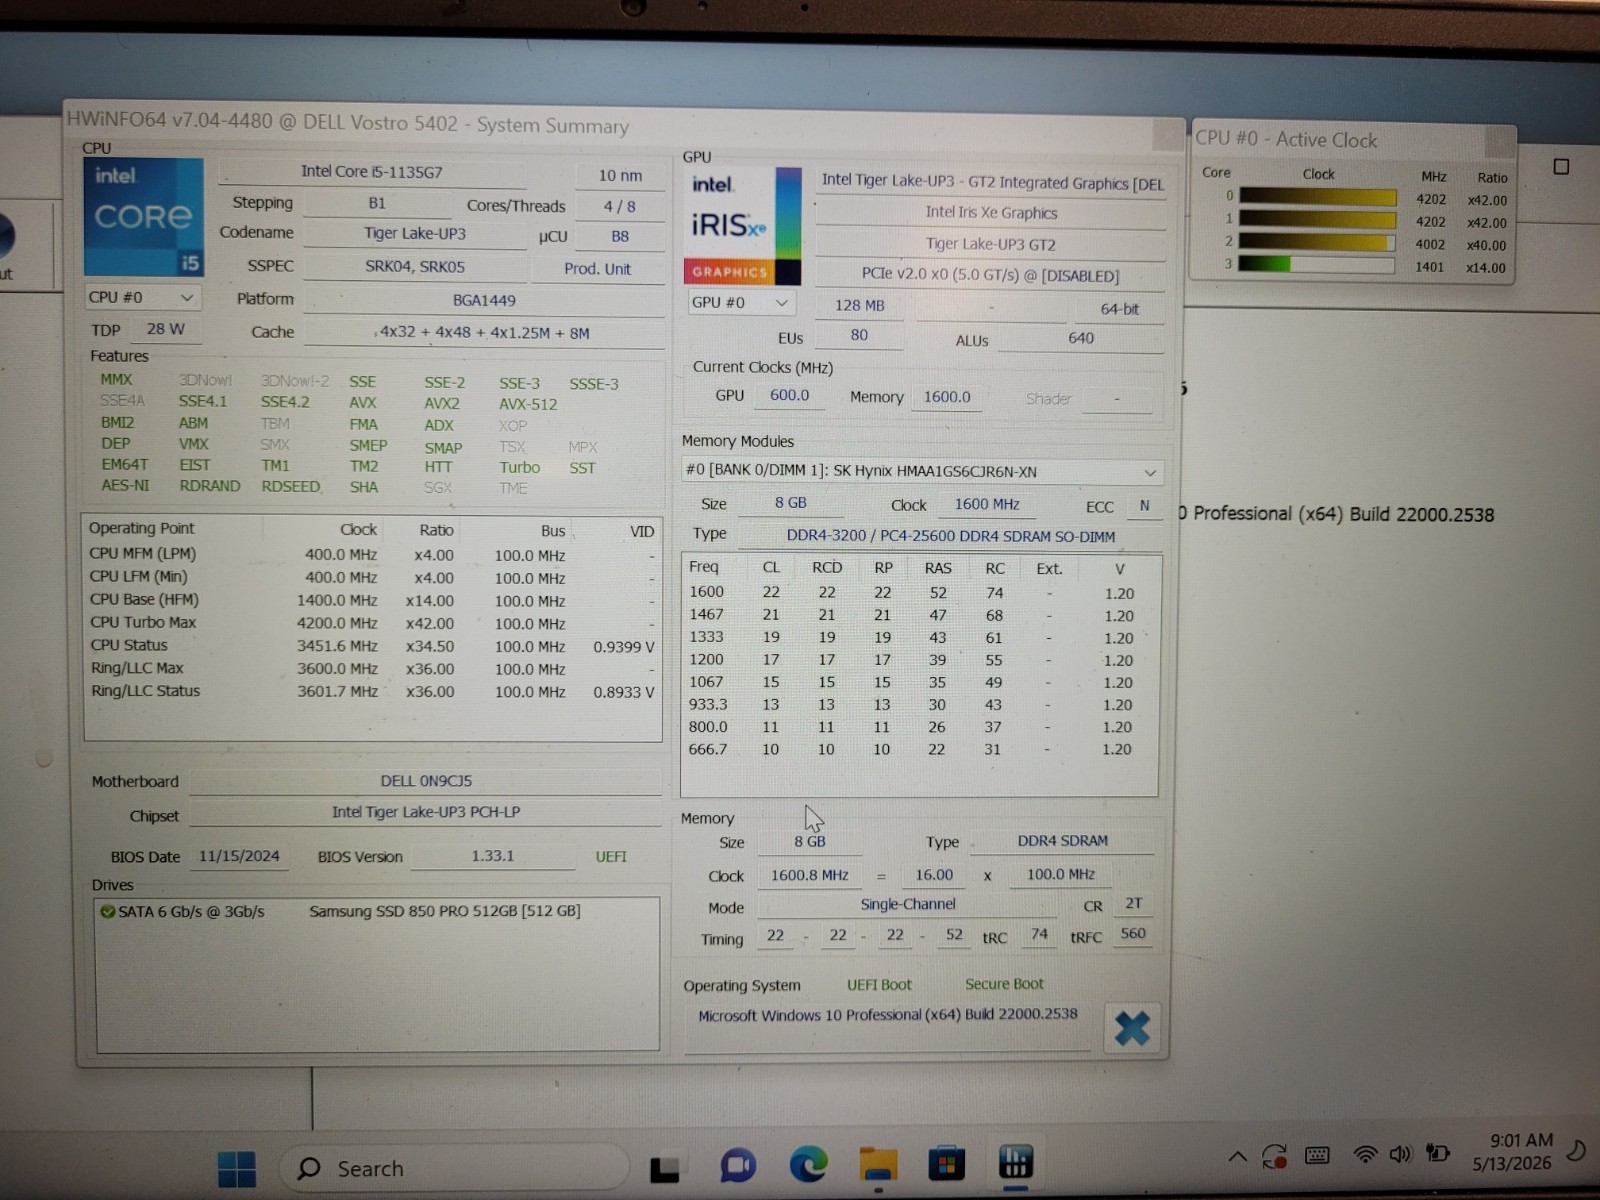
Task: Click the BIOS Date 11/15/2024 field
Action: click(x=239, y=857)
